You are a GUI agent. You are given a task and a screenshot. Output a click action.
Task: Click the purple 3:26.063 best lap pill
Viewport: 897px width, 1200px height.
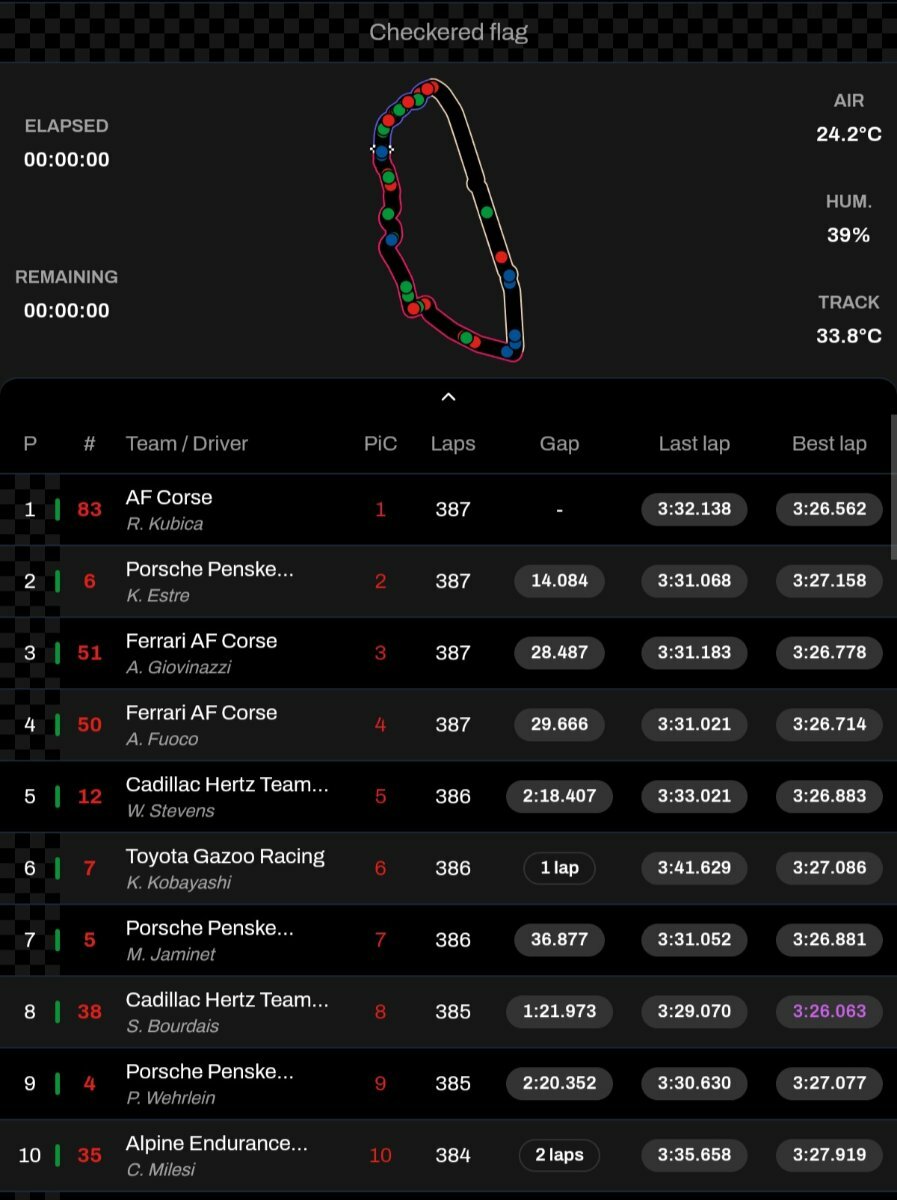pos(829,1011)
